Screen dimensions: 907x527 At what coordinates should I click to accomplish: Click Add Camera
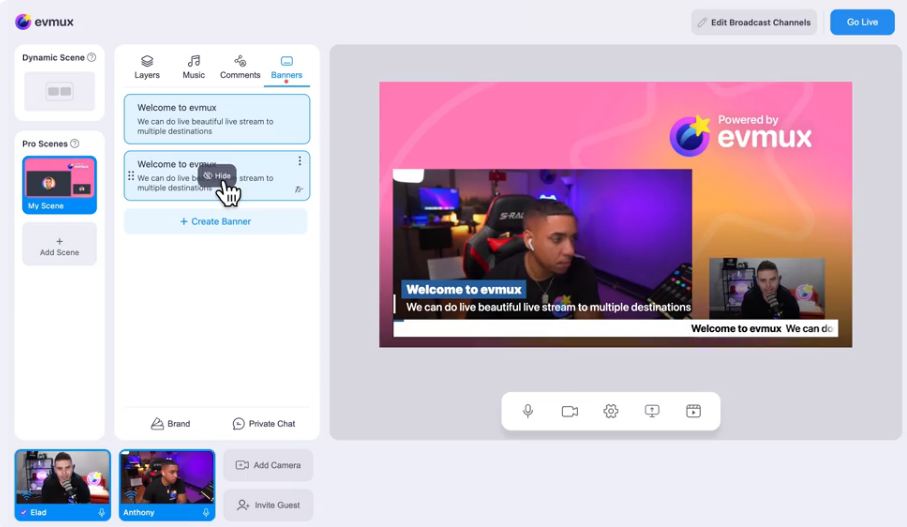(268, 465)
